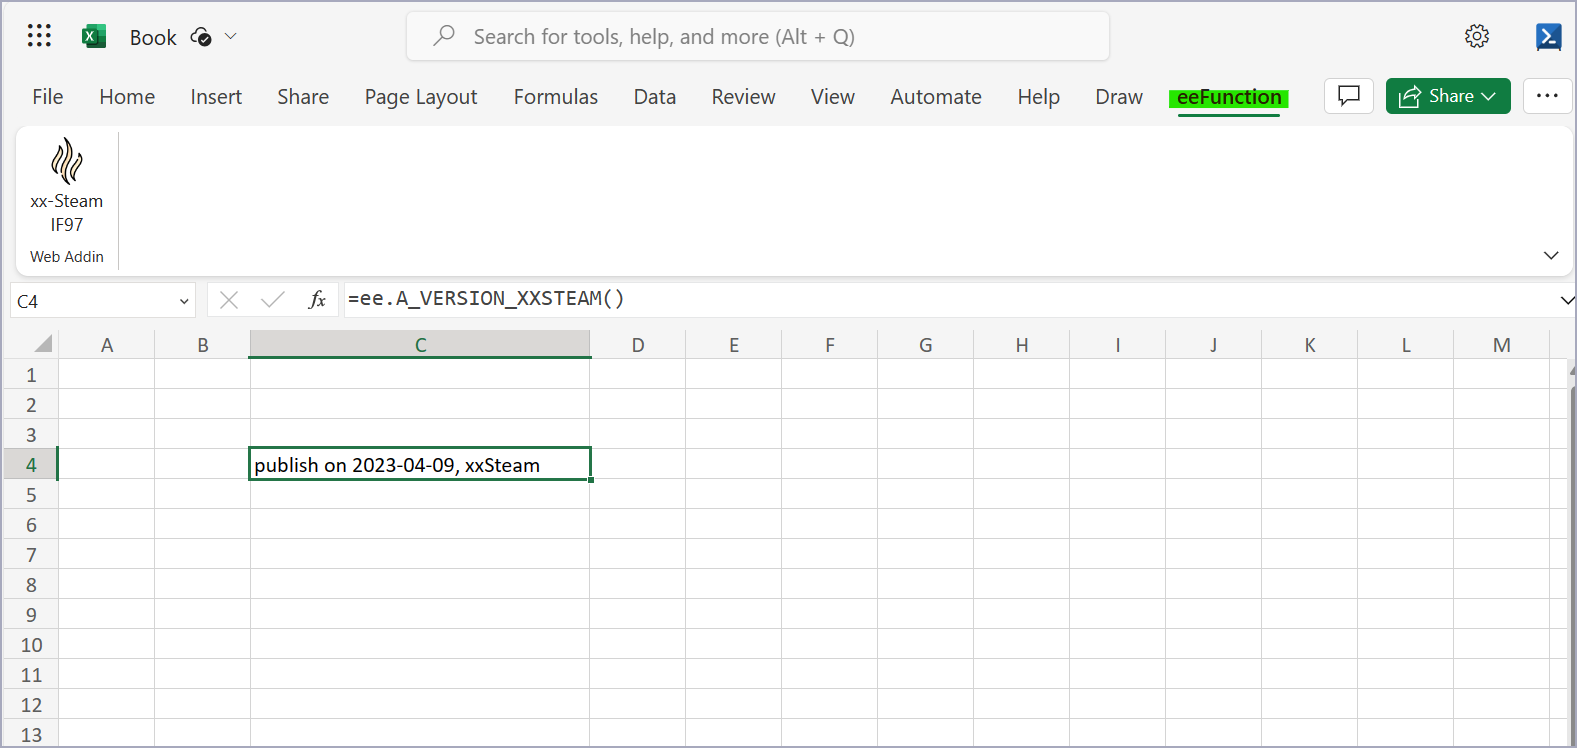Cancel the formula entry with X
Viewport: 1577px width, 748px height.
229,300
